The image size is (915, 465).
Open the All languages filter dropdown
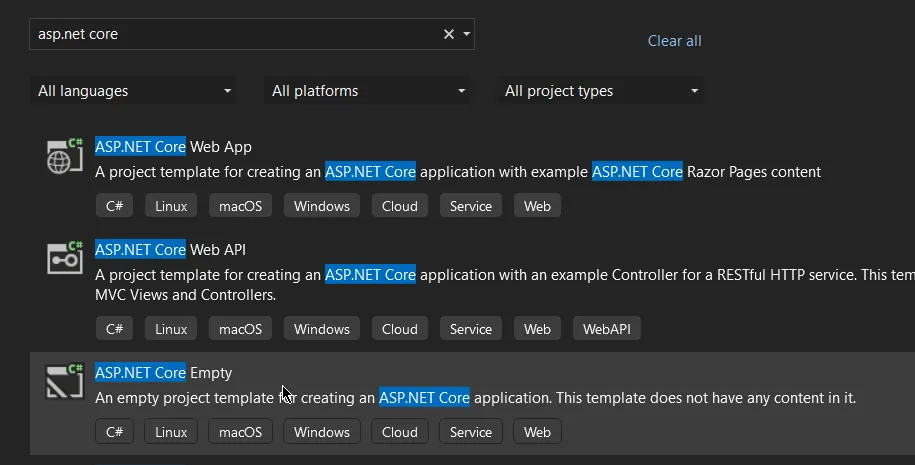coord(133,91)
